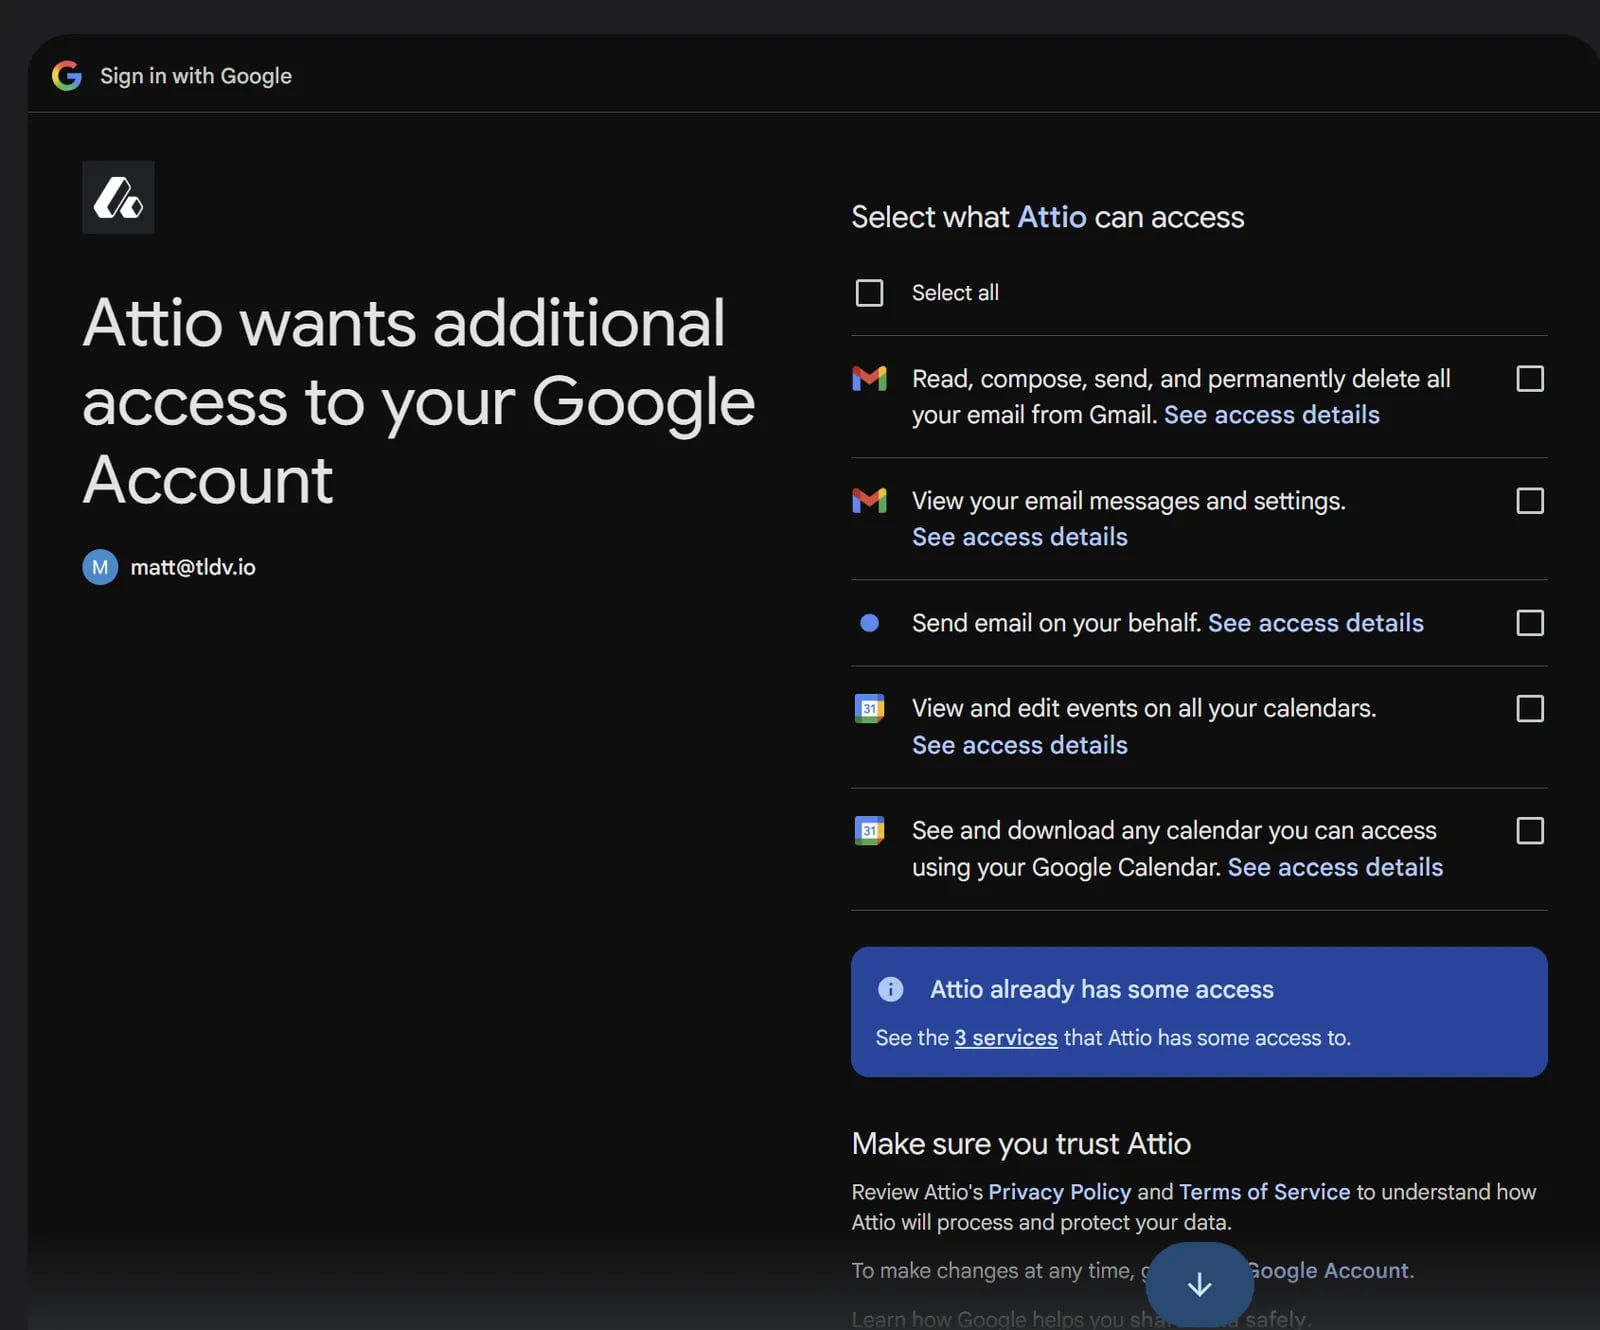Image resolution: width=1600 pixels, height=1330 pixels.
Task: Check the Select all checkbox
Action: tap(869, 293)
